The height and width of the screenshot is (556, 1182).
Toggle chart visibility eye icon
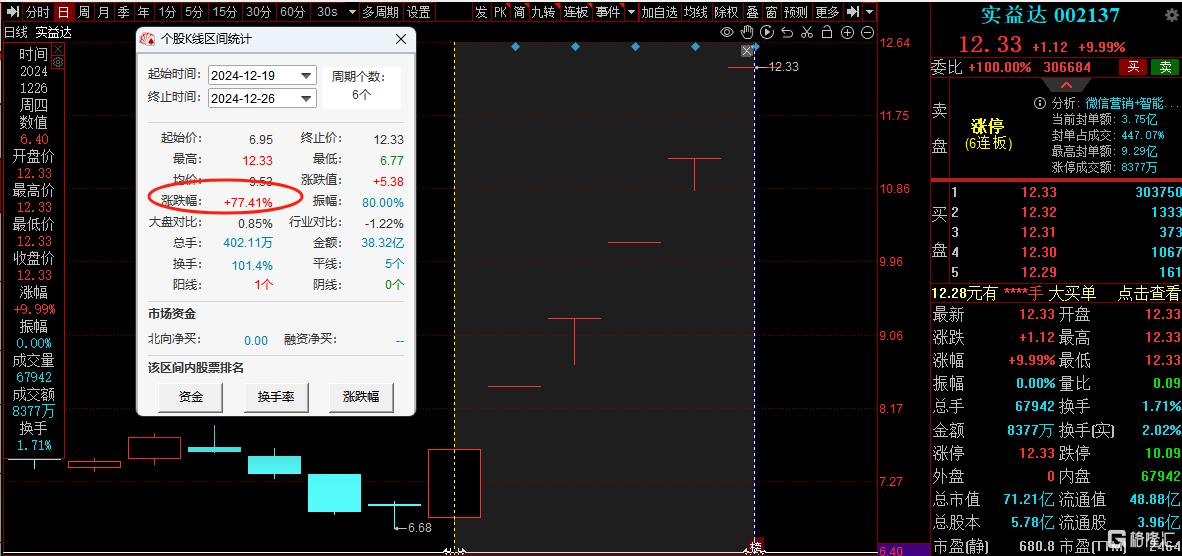tap(727, 32)
